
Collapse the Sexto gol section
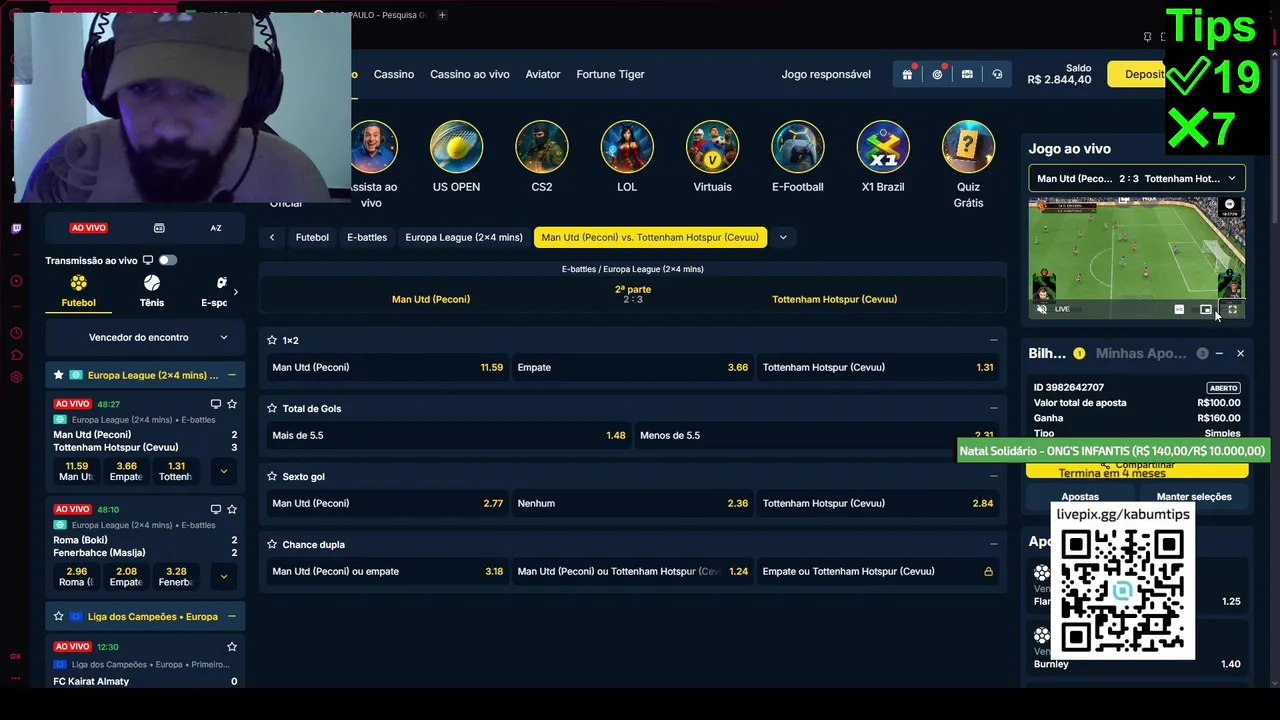point(993,476)
